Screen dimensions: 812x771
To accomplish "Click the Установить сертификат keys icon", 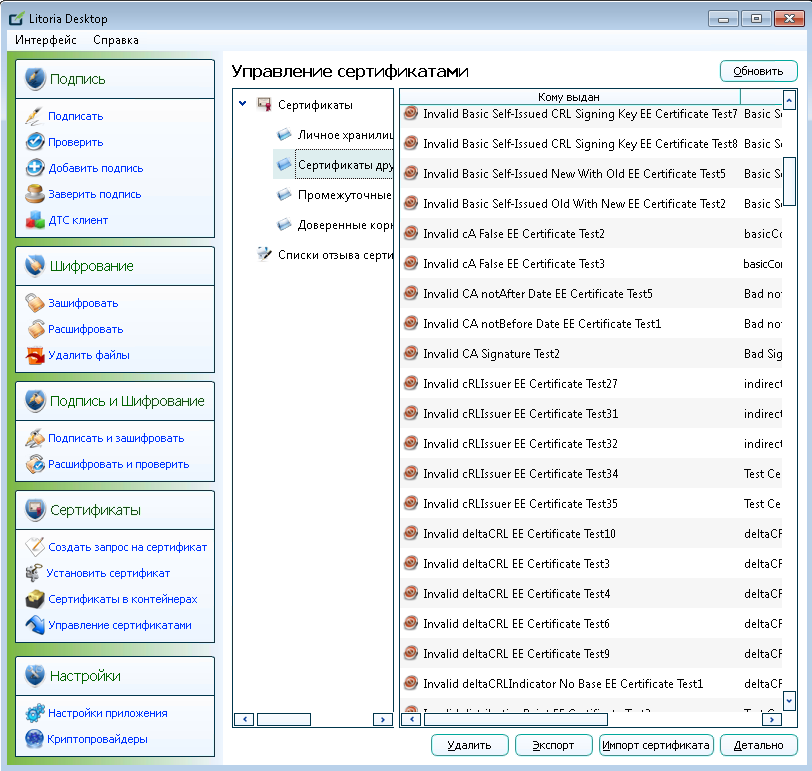I will coord(34,573).
